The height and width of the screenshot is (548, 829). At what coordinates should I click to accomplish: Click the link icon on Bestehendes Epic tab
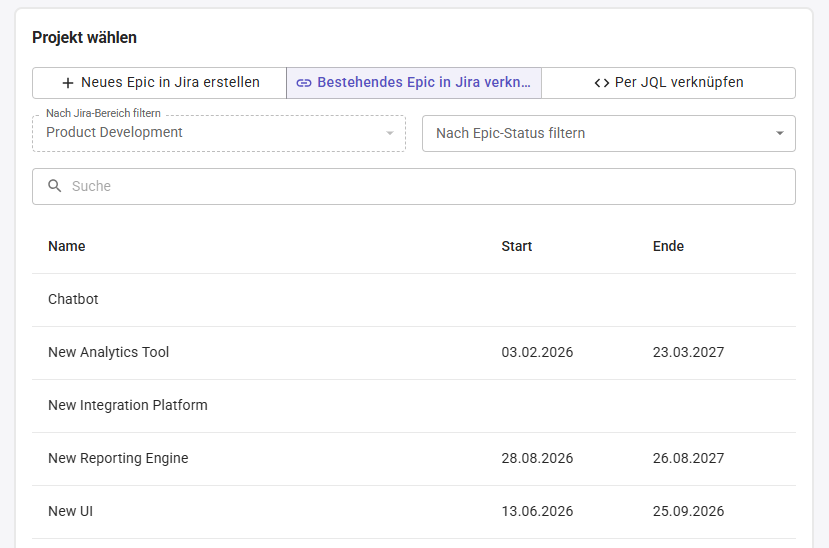tap(303, 83)
